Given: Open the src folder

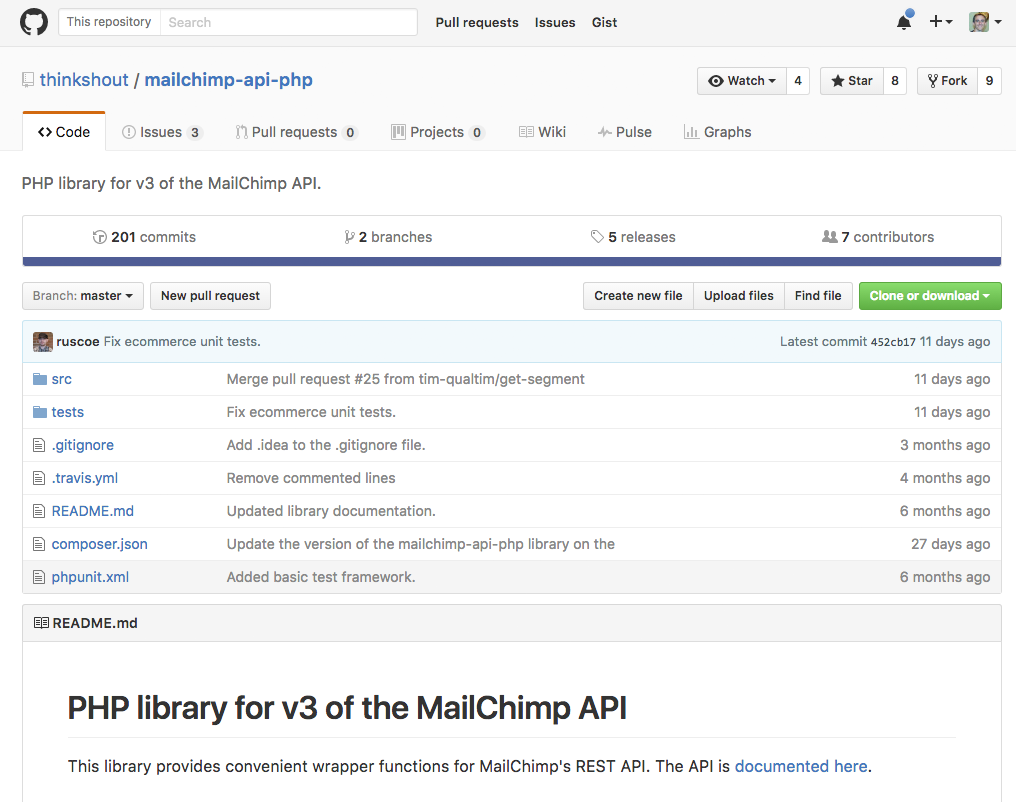Looking at the screenshot, I should tap(62, 379).
